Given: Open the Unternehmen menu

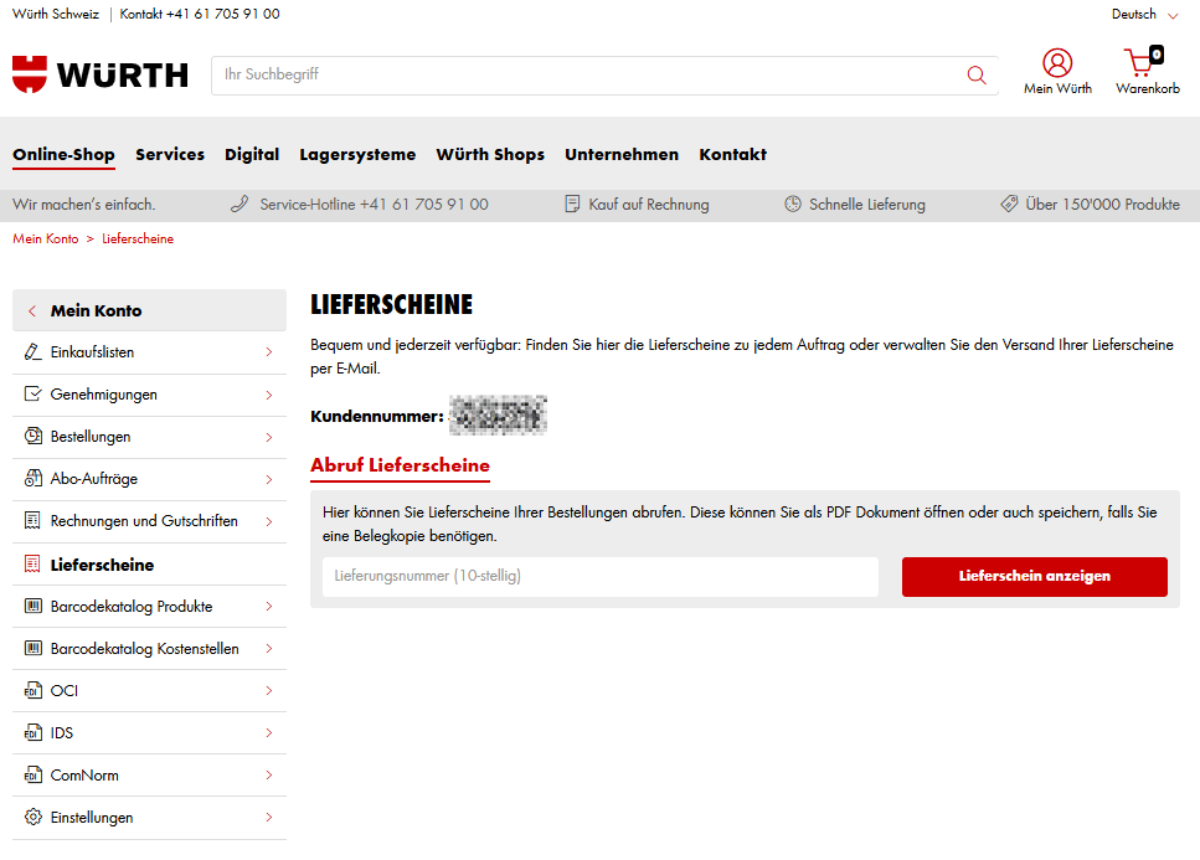Looking at the screenshot, I should [621, 154].
